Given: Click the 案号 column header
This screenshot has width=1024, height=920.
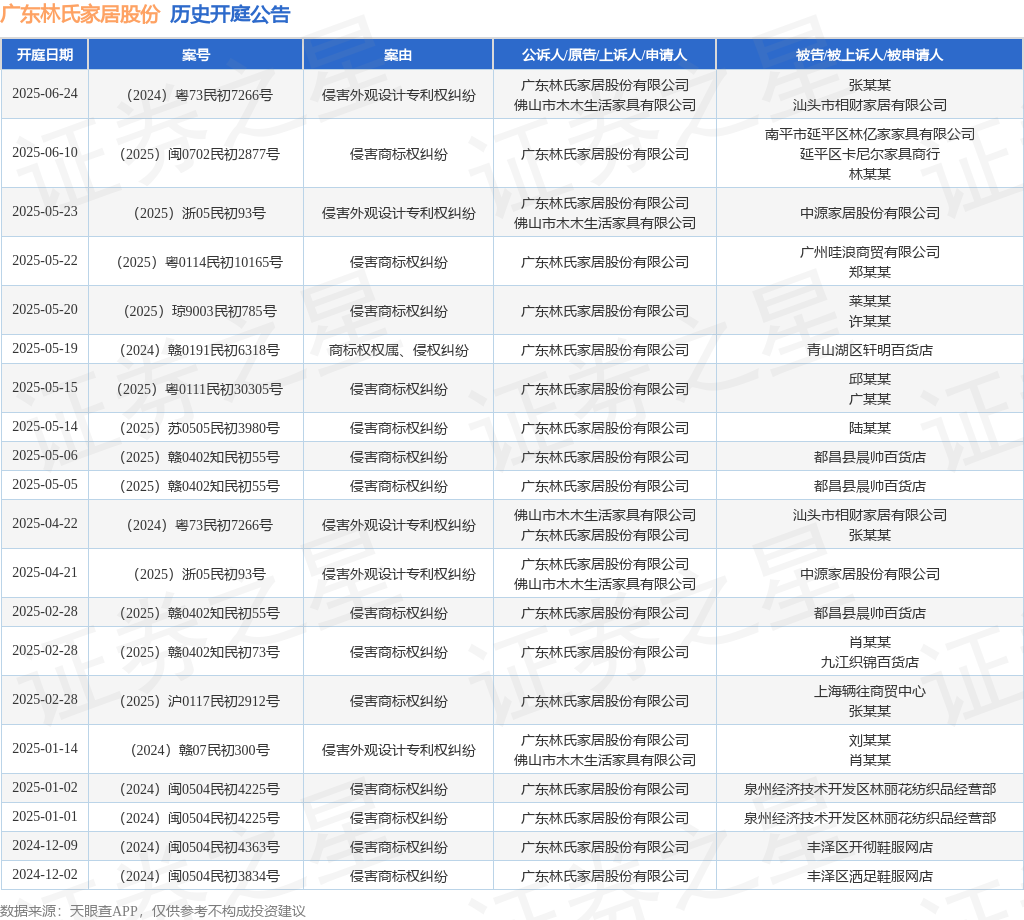Looking at the screenshot, I should tap(195, 55).
